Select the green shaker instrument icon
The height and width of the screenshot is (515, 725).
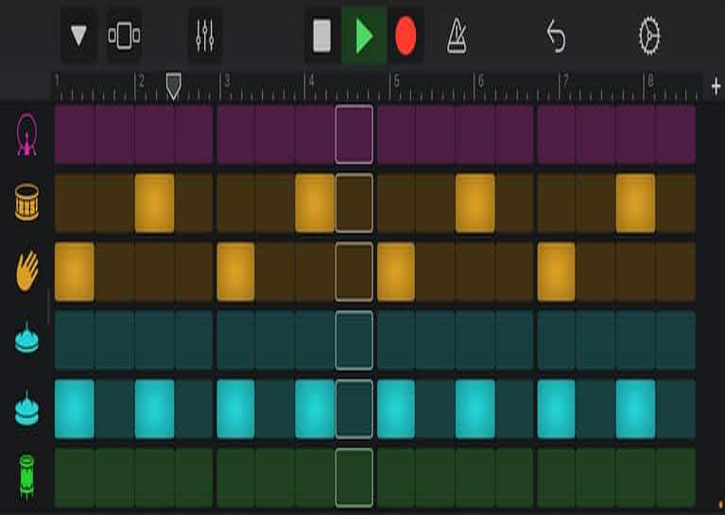pyautogui.click(x=25, y=477)
